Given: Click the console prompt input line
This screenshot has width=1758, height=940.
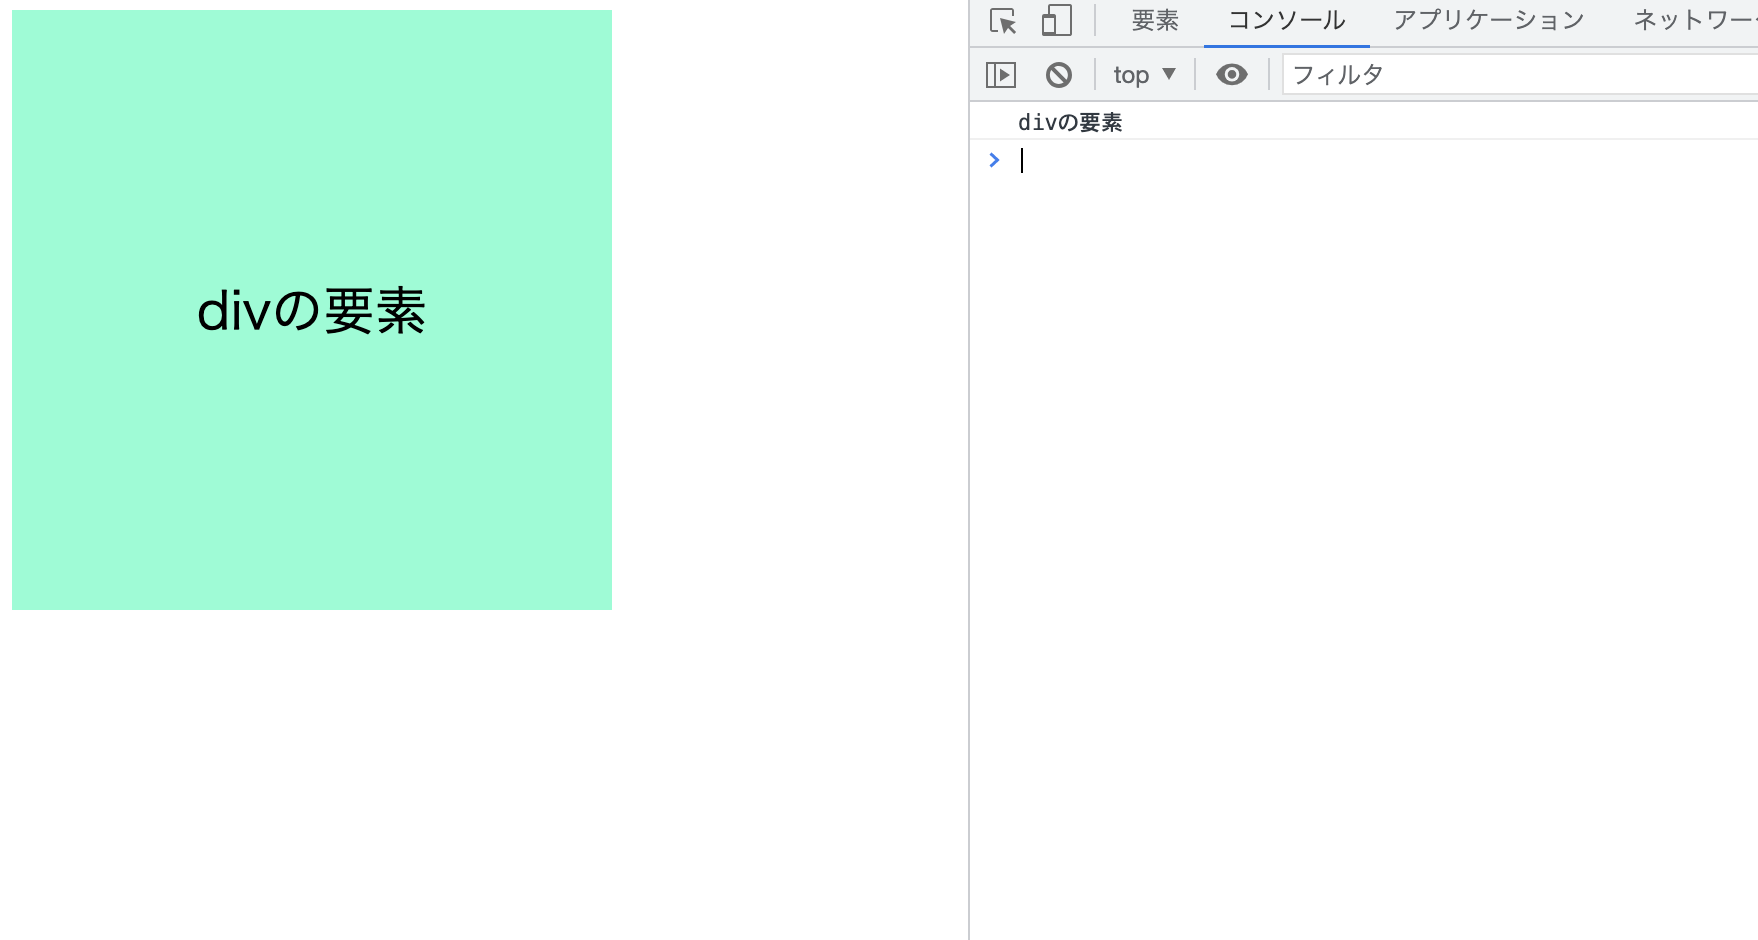Looking at the screenshot, I should [x=1388, y=160].
